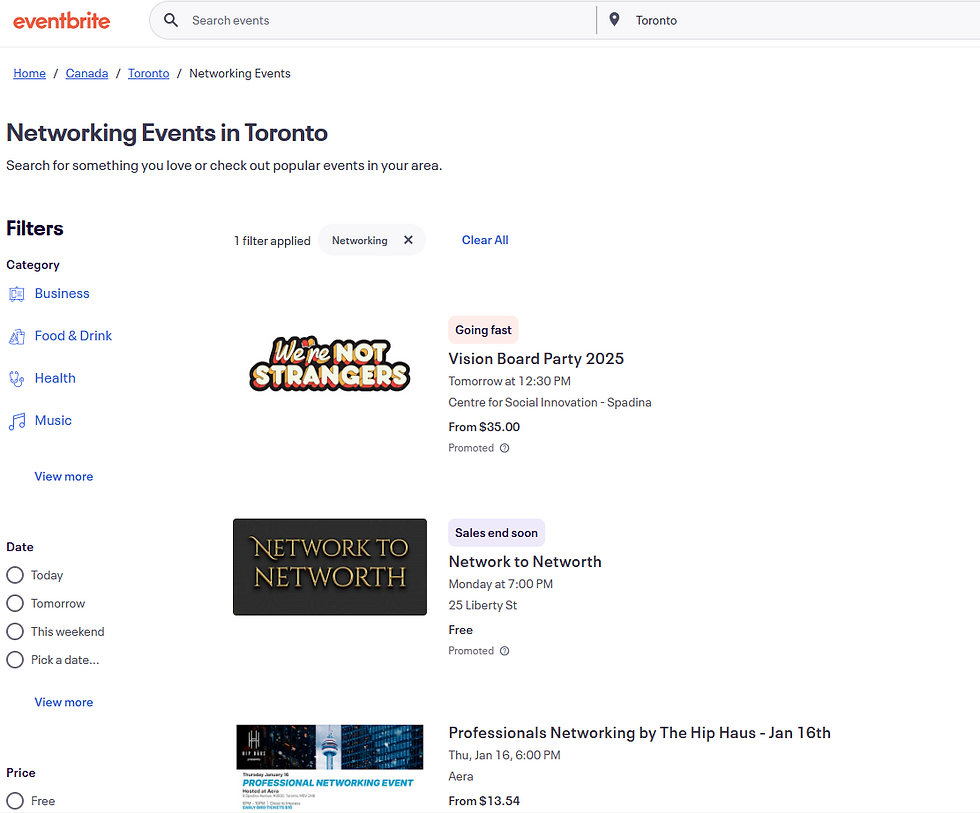Viewport: 980px width, 813px height.
Task: Select the Today date filter
Action: [x=15, y=575]
